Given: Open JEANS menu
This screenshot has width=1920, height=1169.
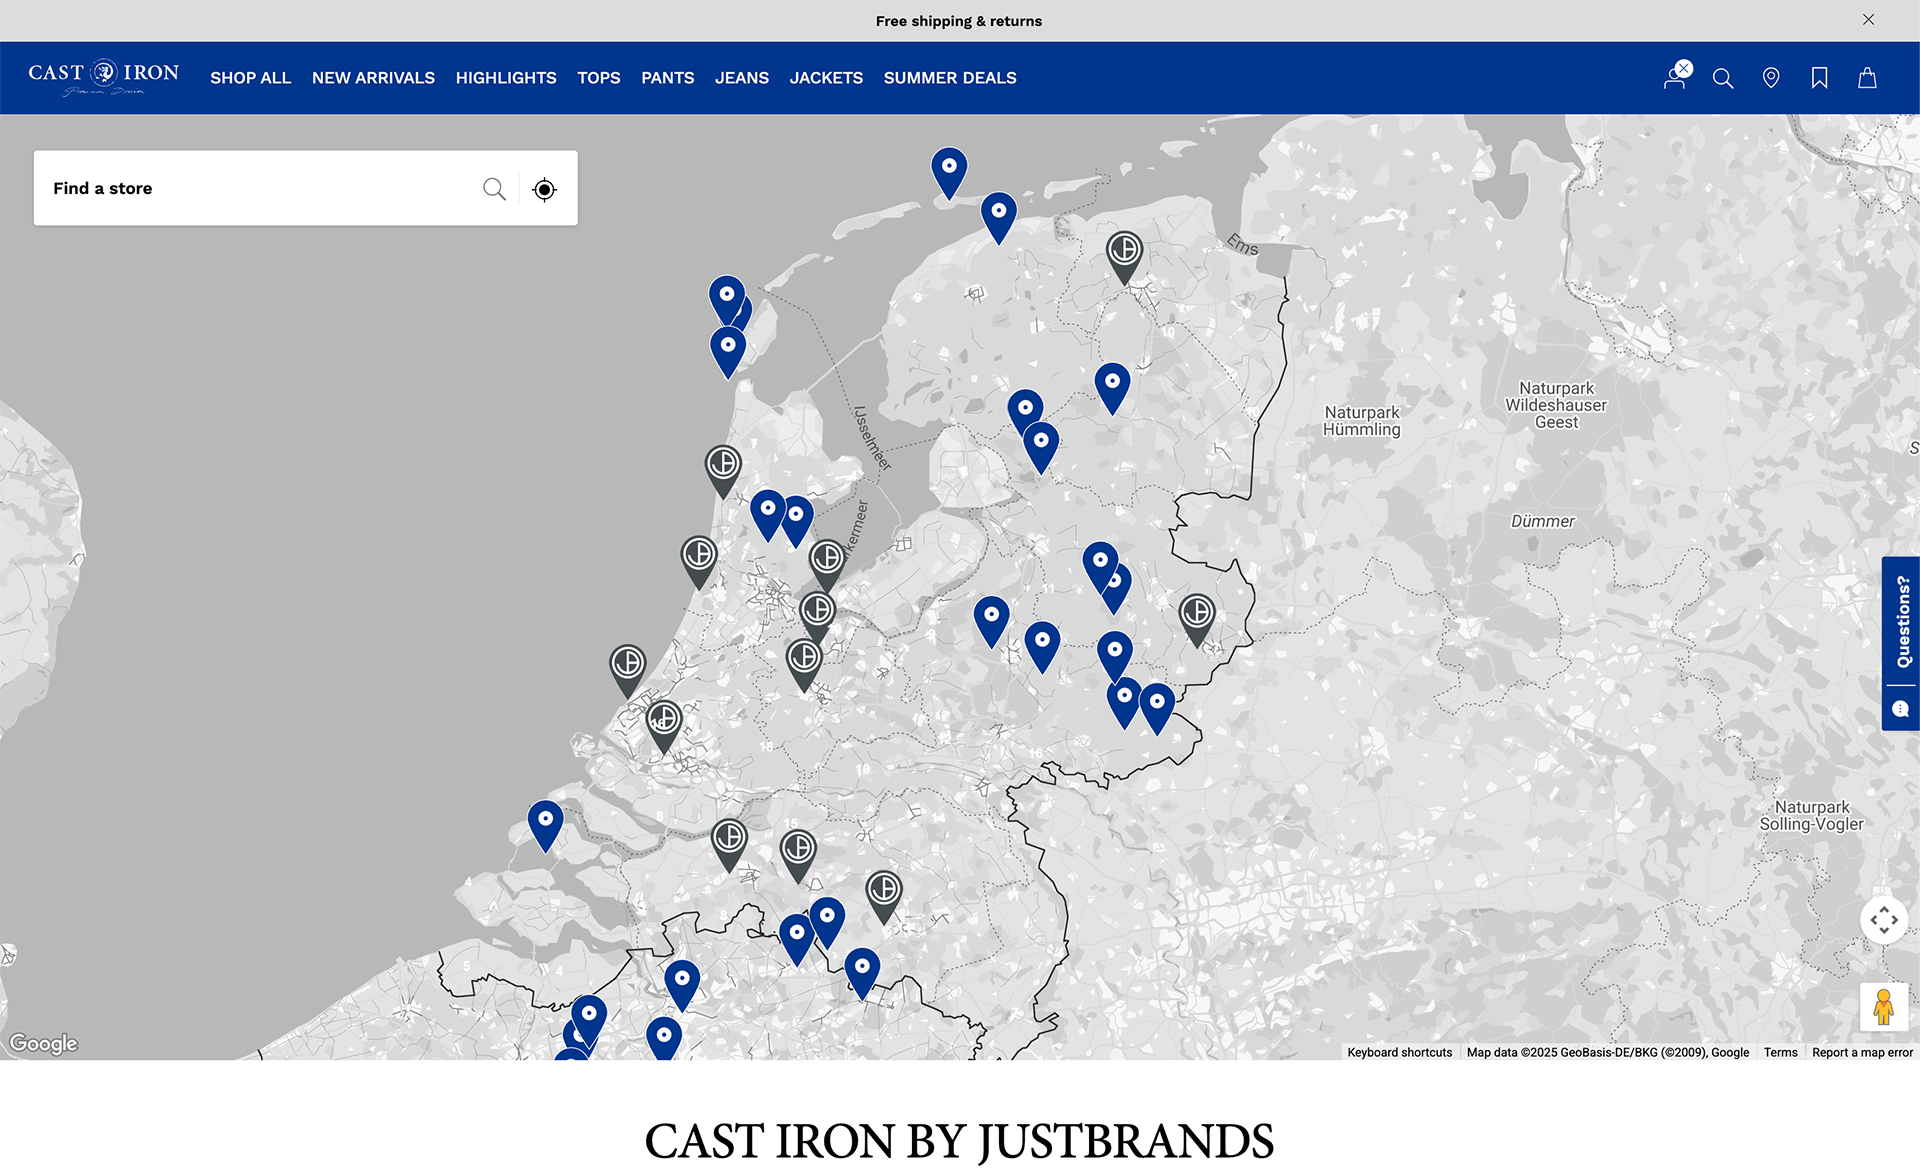Looking at the screenshot, I should (742, 78).
